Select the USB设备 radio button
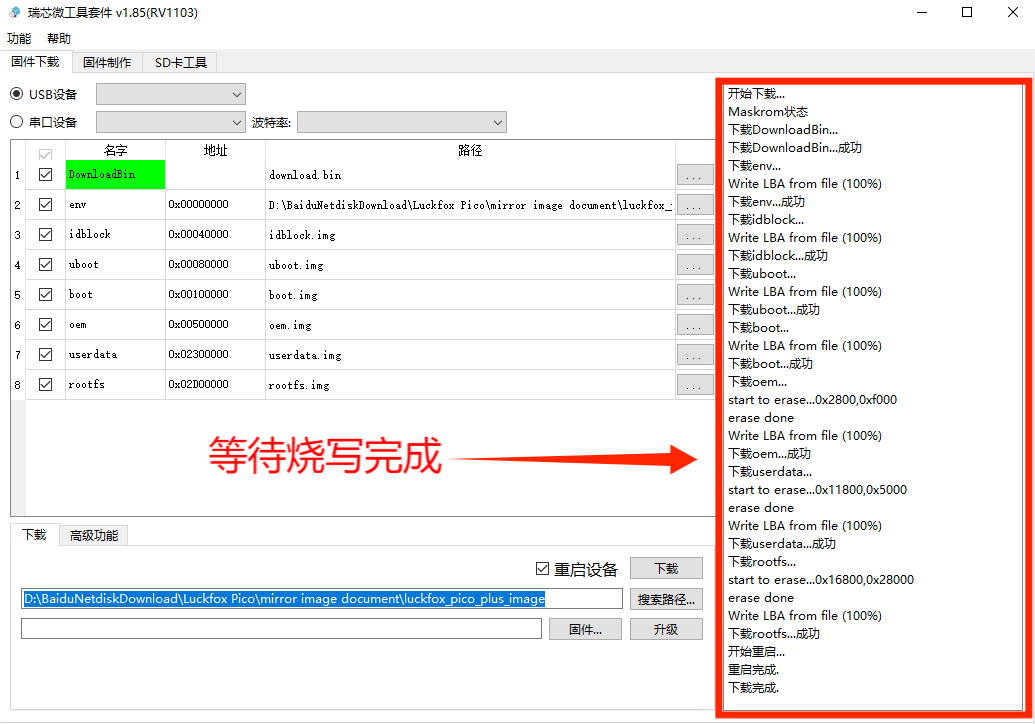 tap(17, 94)
